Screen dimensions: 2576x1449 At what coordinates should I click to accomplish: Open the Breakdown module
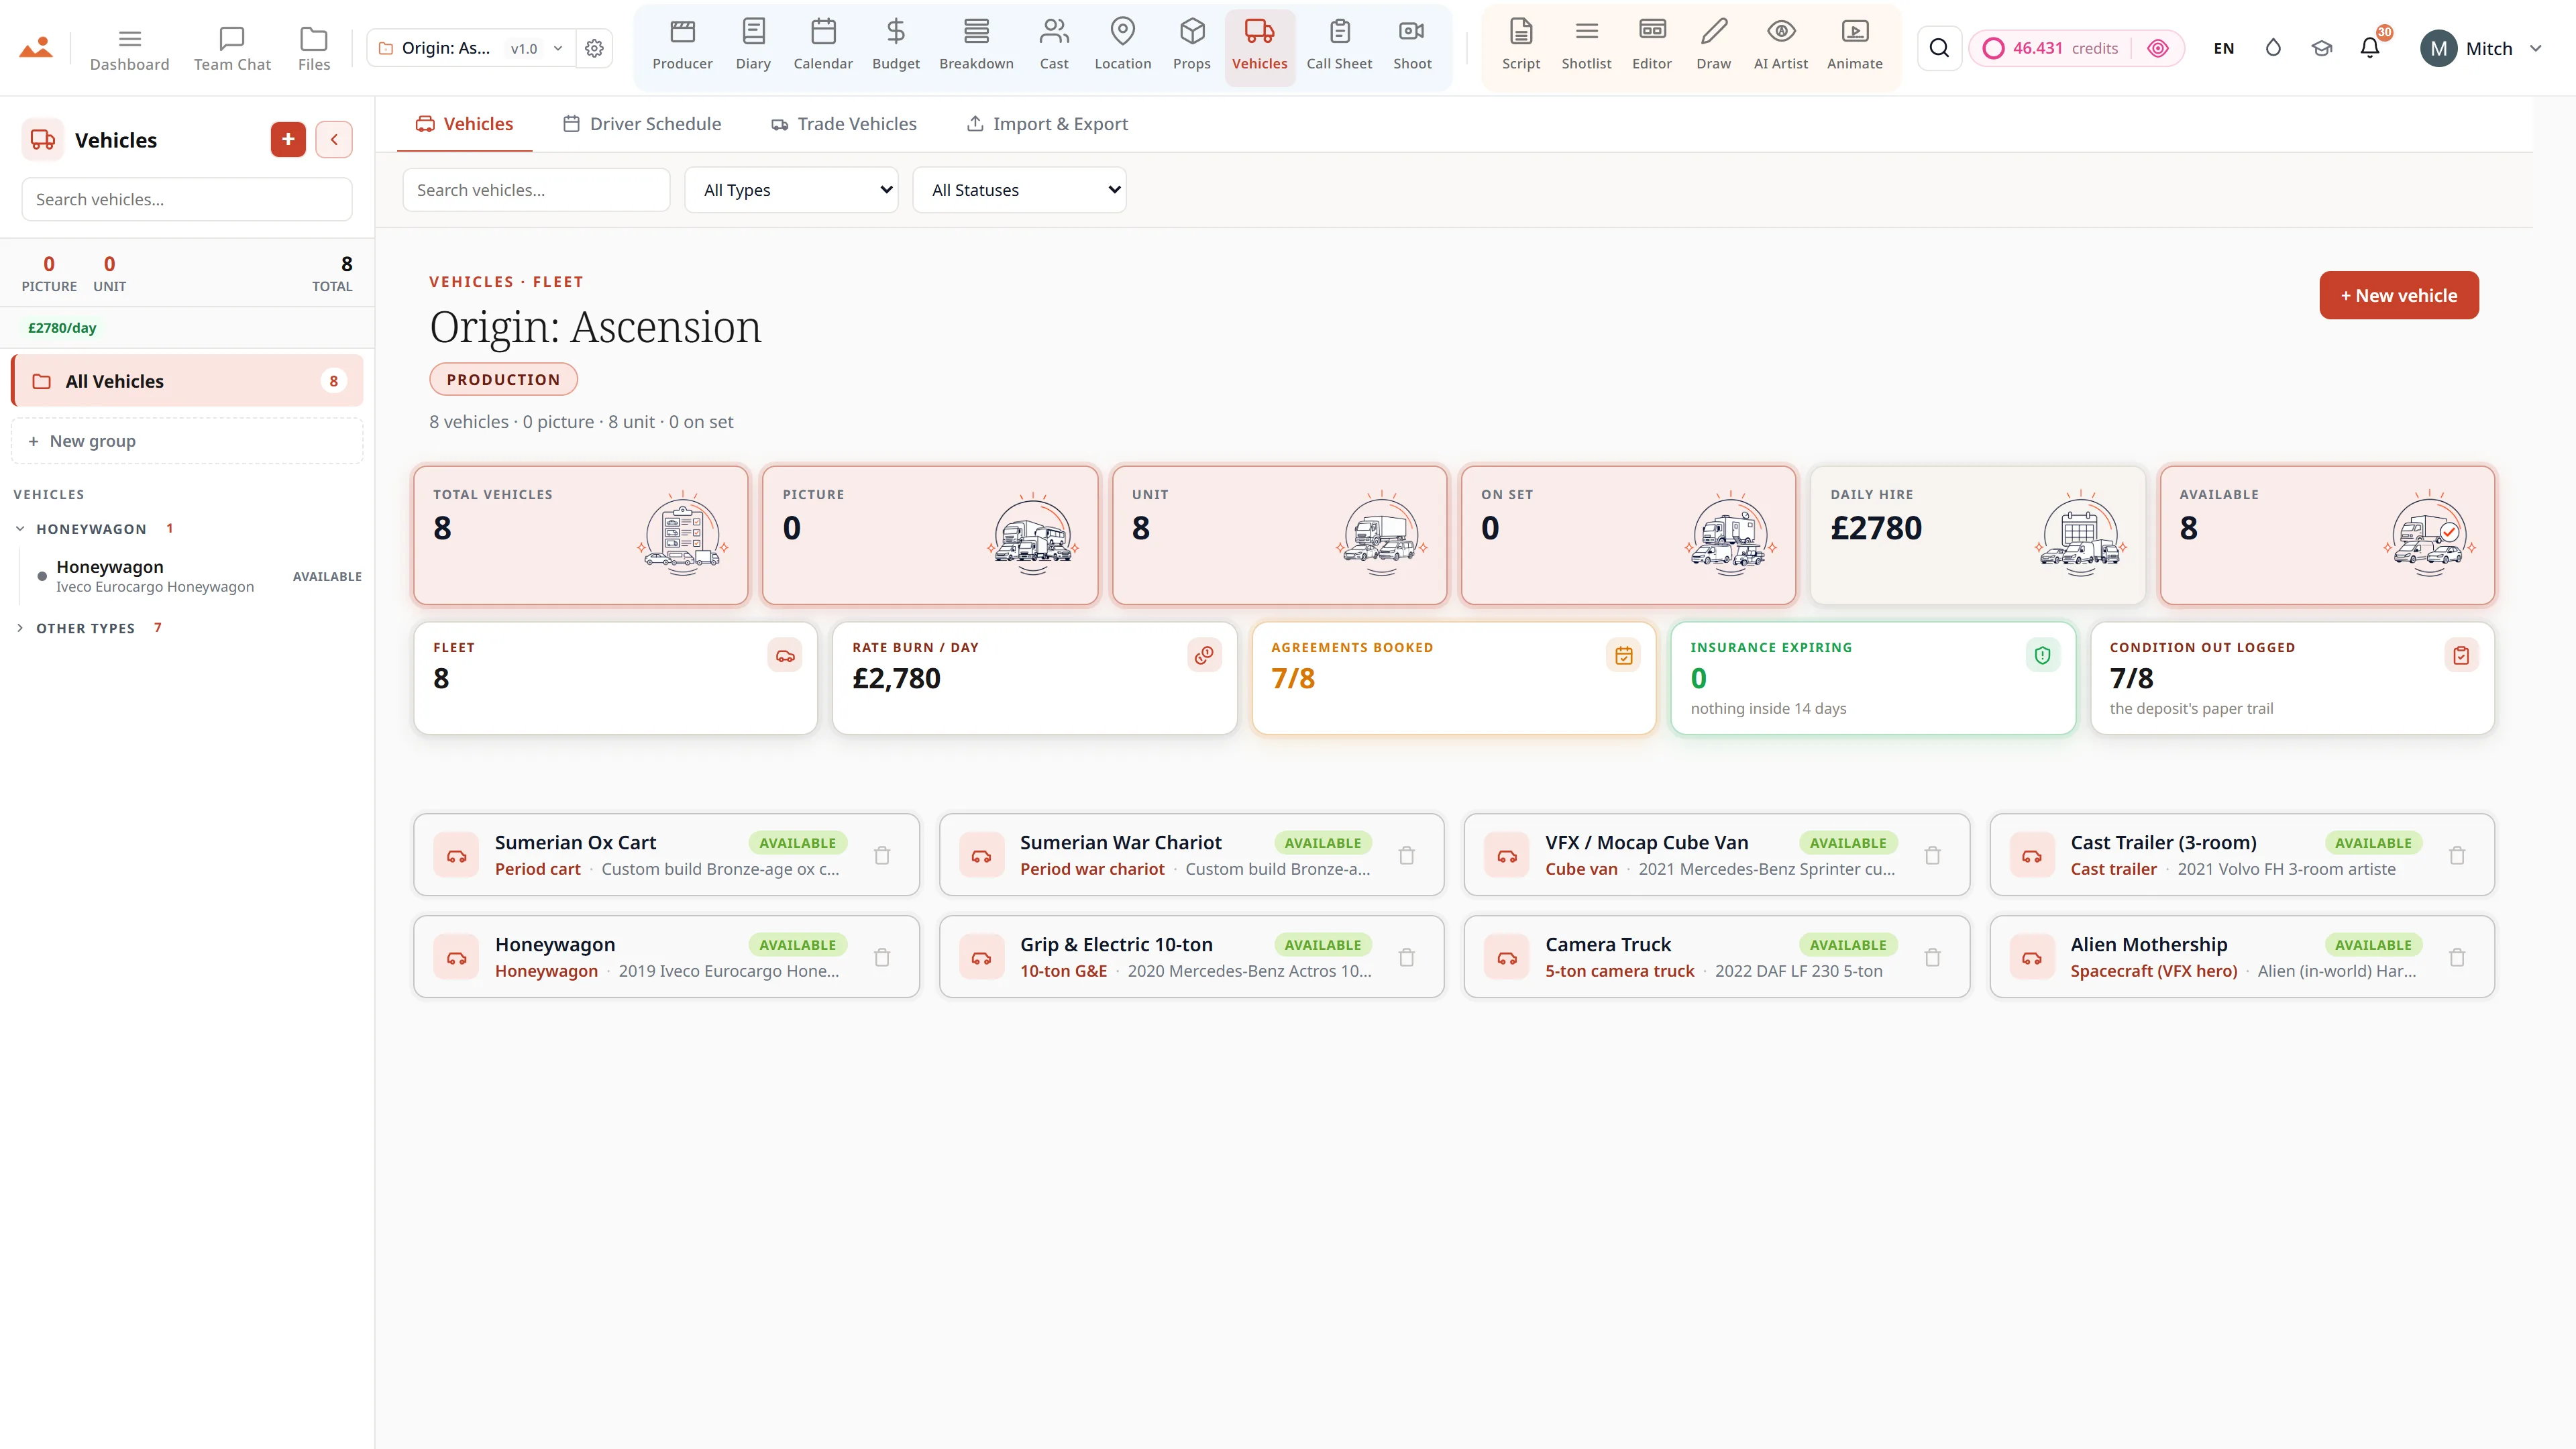pyautogui.click(x=976, y=46)
